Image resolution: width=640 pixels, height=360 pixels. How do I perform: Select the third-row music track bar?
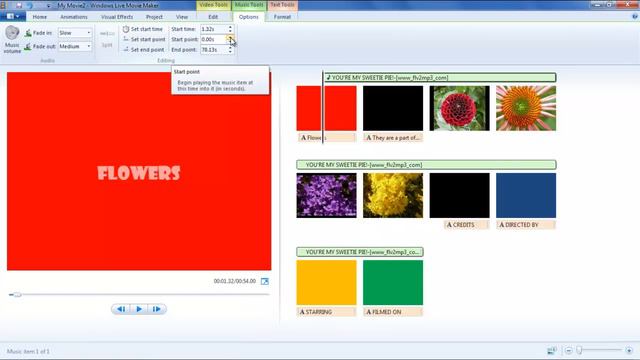360,252
